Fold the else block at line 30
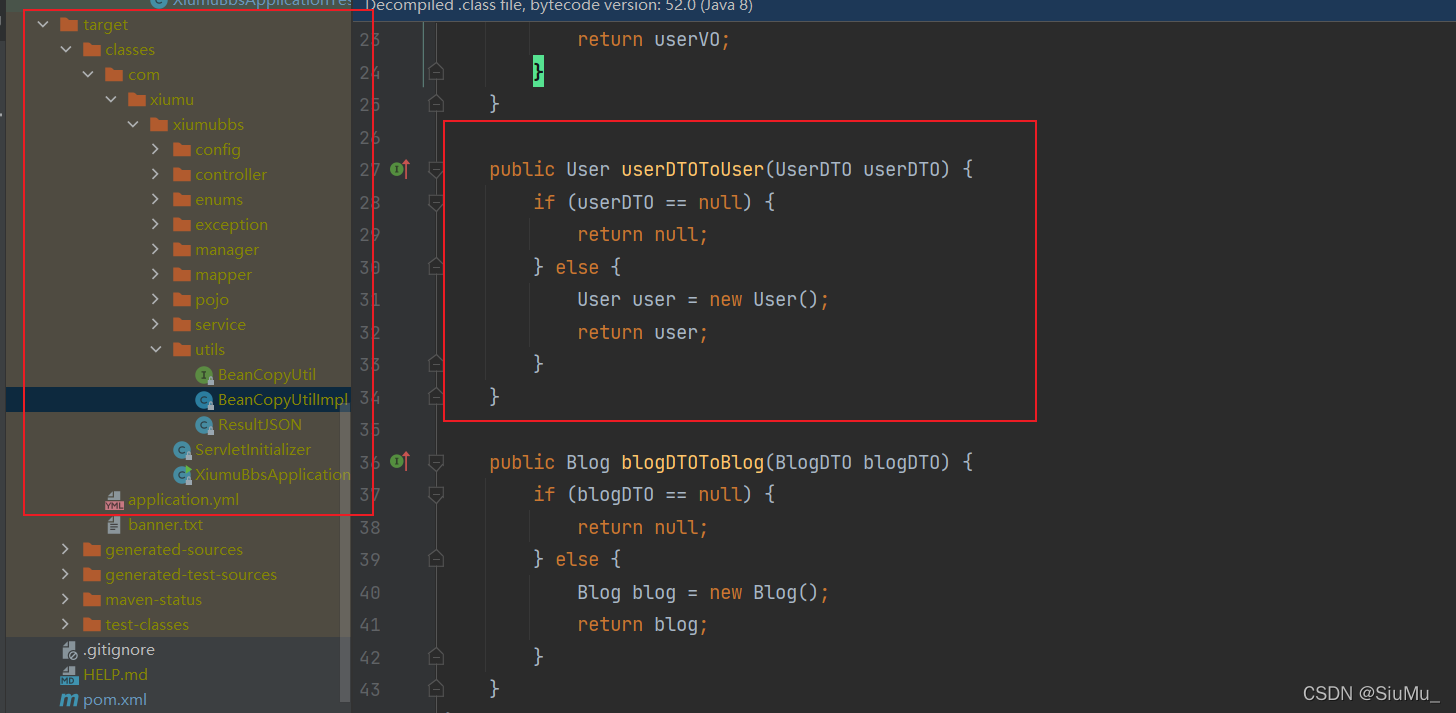The width and height of the screenshot is (1456, 713). (x=436, y=267)
